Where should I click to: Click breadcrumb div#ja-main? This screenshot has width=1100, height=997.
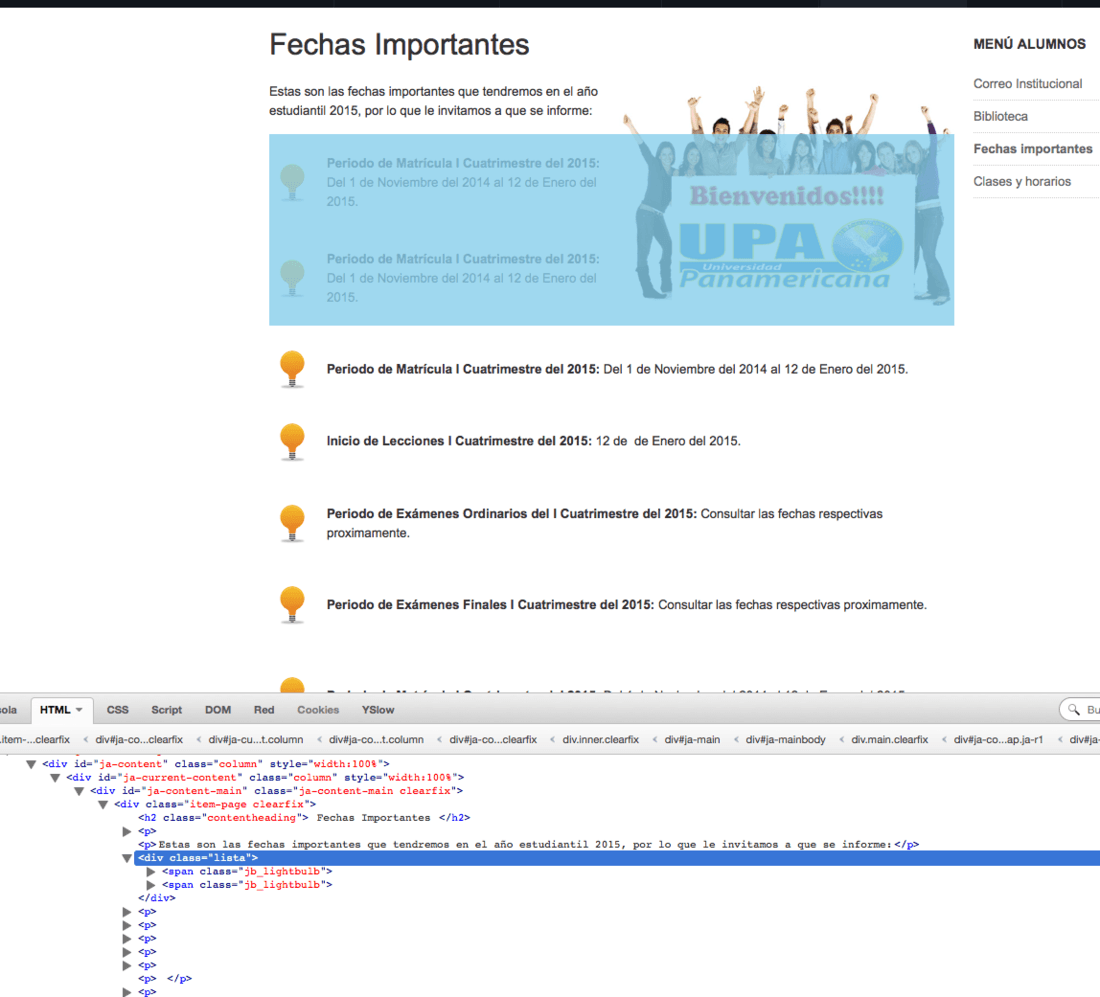(692, 740)
